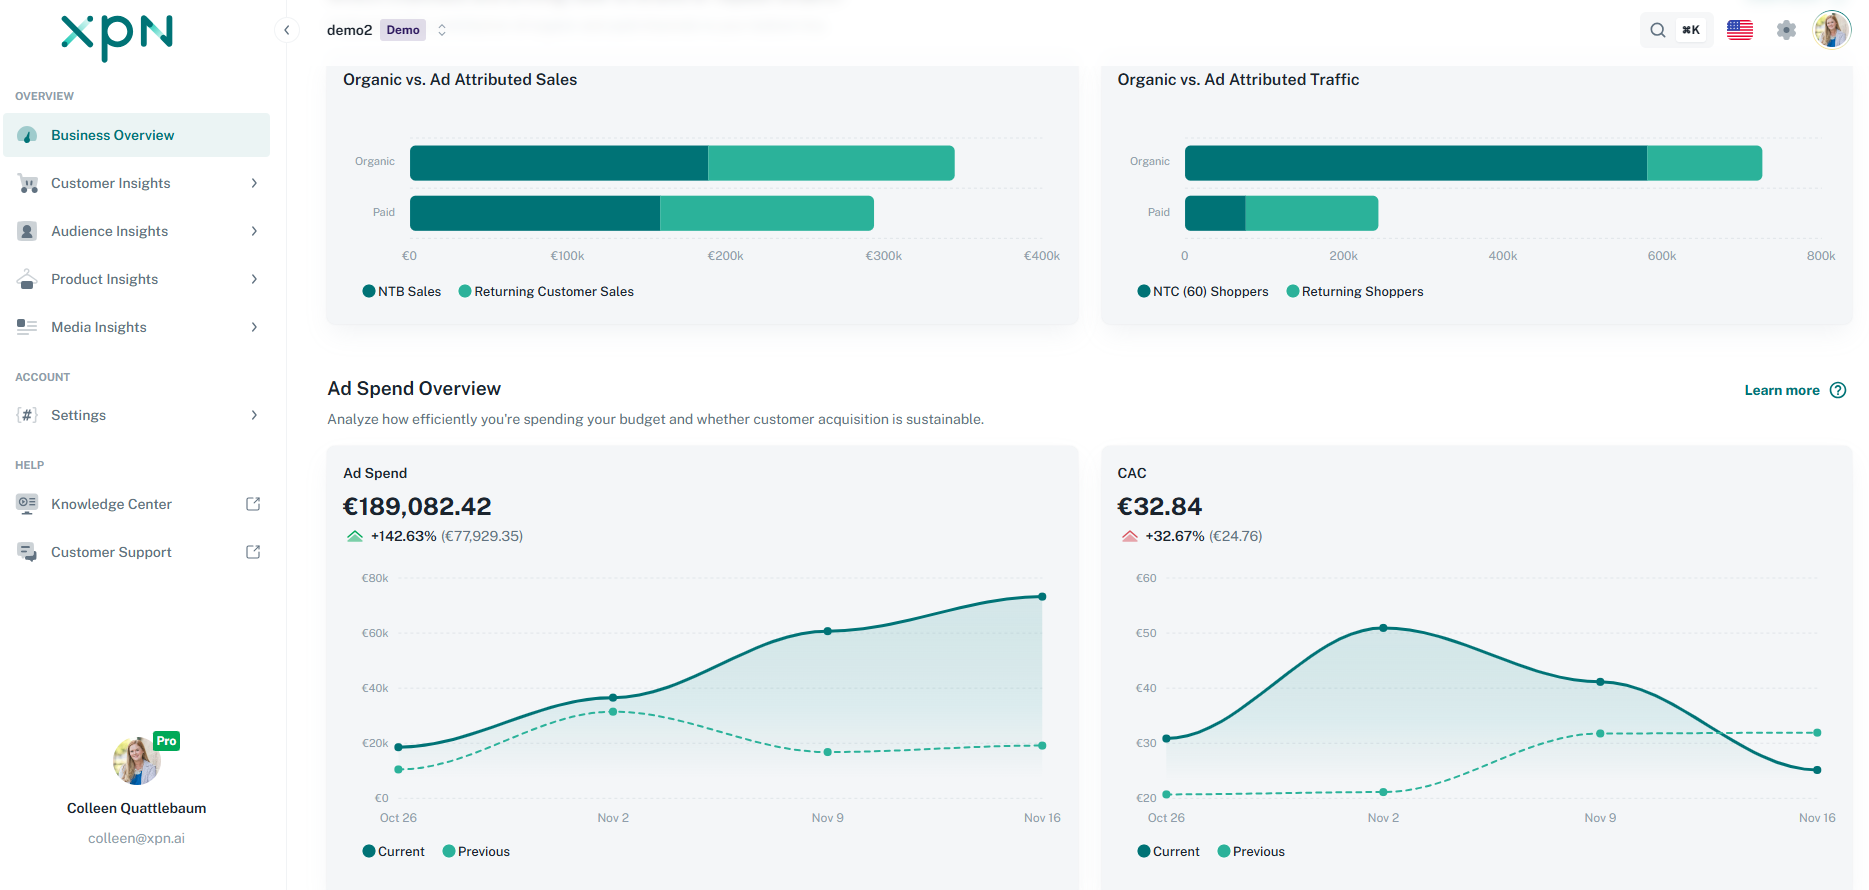
Task: Open Settings menu item
Action: [137, 415]
